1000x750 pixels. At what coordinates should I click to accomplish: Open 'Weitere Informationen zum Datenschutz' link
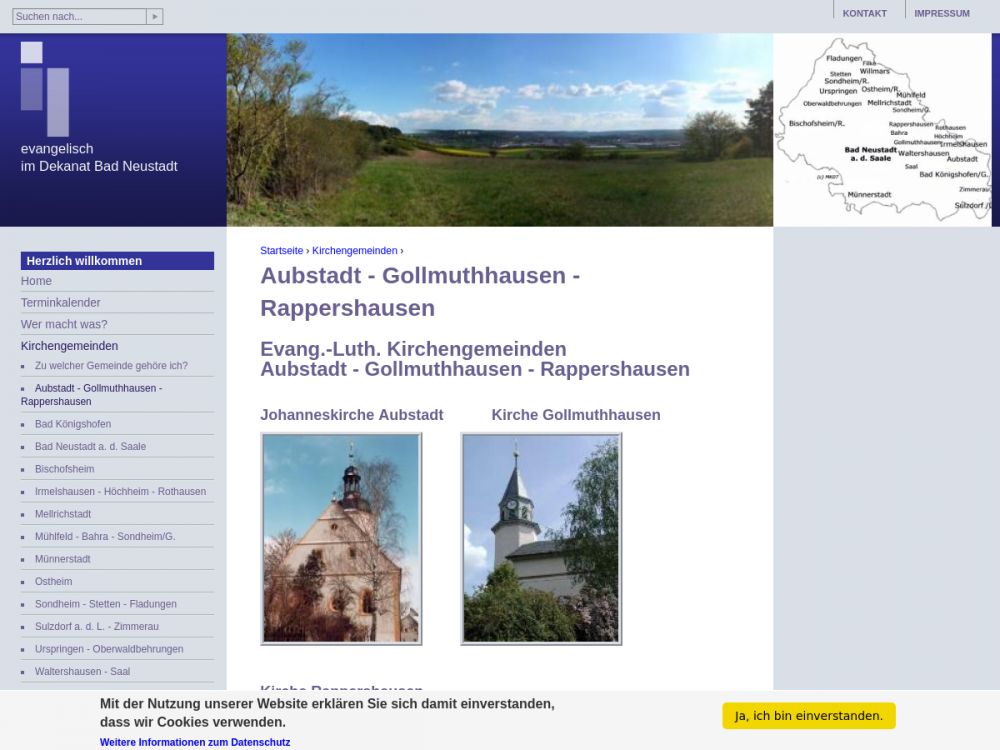[195, 742]
